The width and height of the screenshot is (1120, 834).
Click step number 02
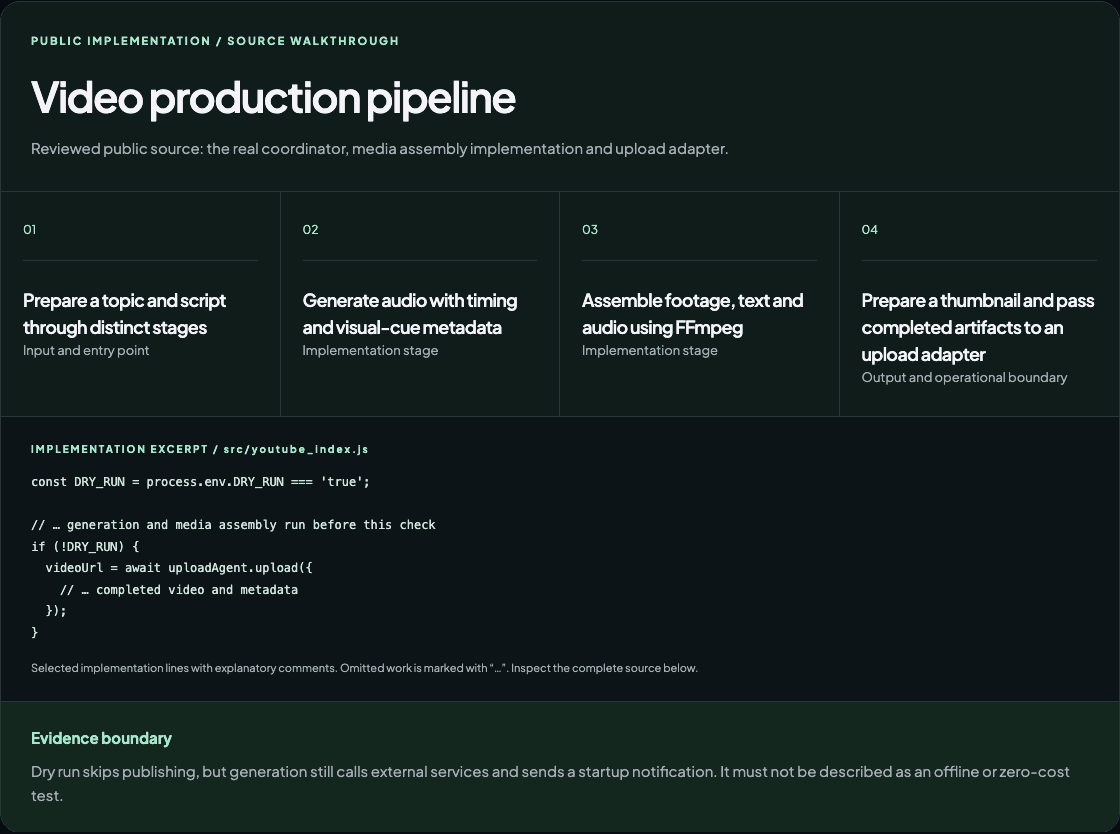pos(310,229)
